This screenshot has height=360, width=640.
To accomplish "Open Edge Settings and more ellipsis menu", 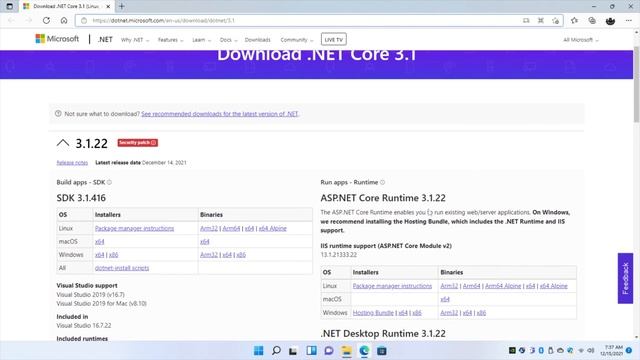I will point(629,20).
